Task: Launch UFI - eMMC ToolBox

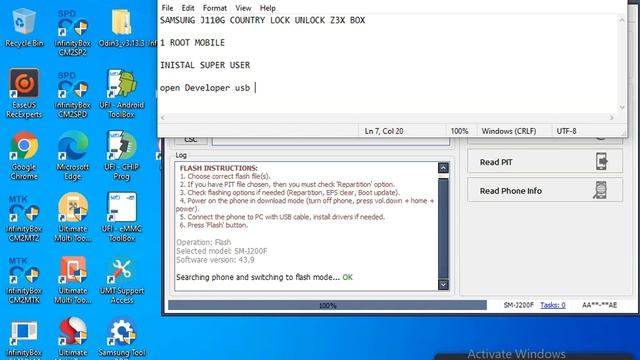Action: (121, 218)
